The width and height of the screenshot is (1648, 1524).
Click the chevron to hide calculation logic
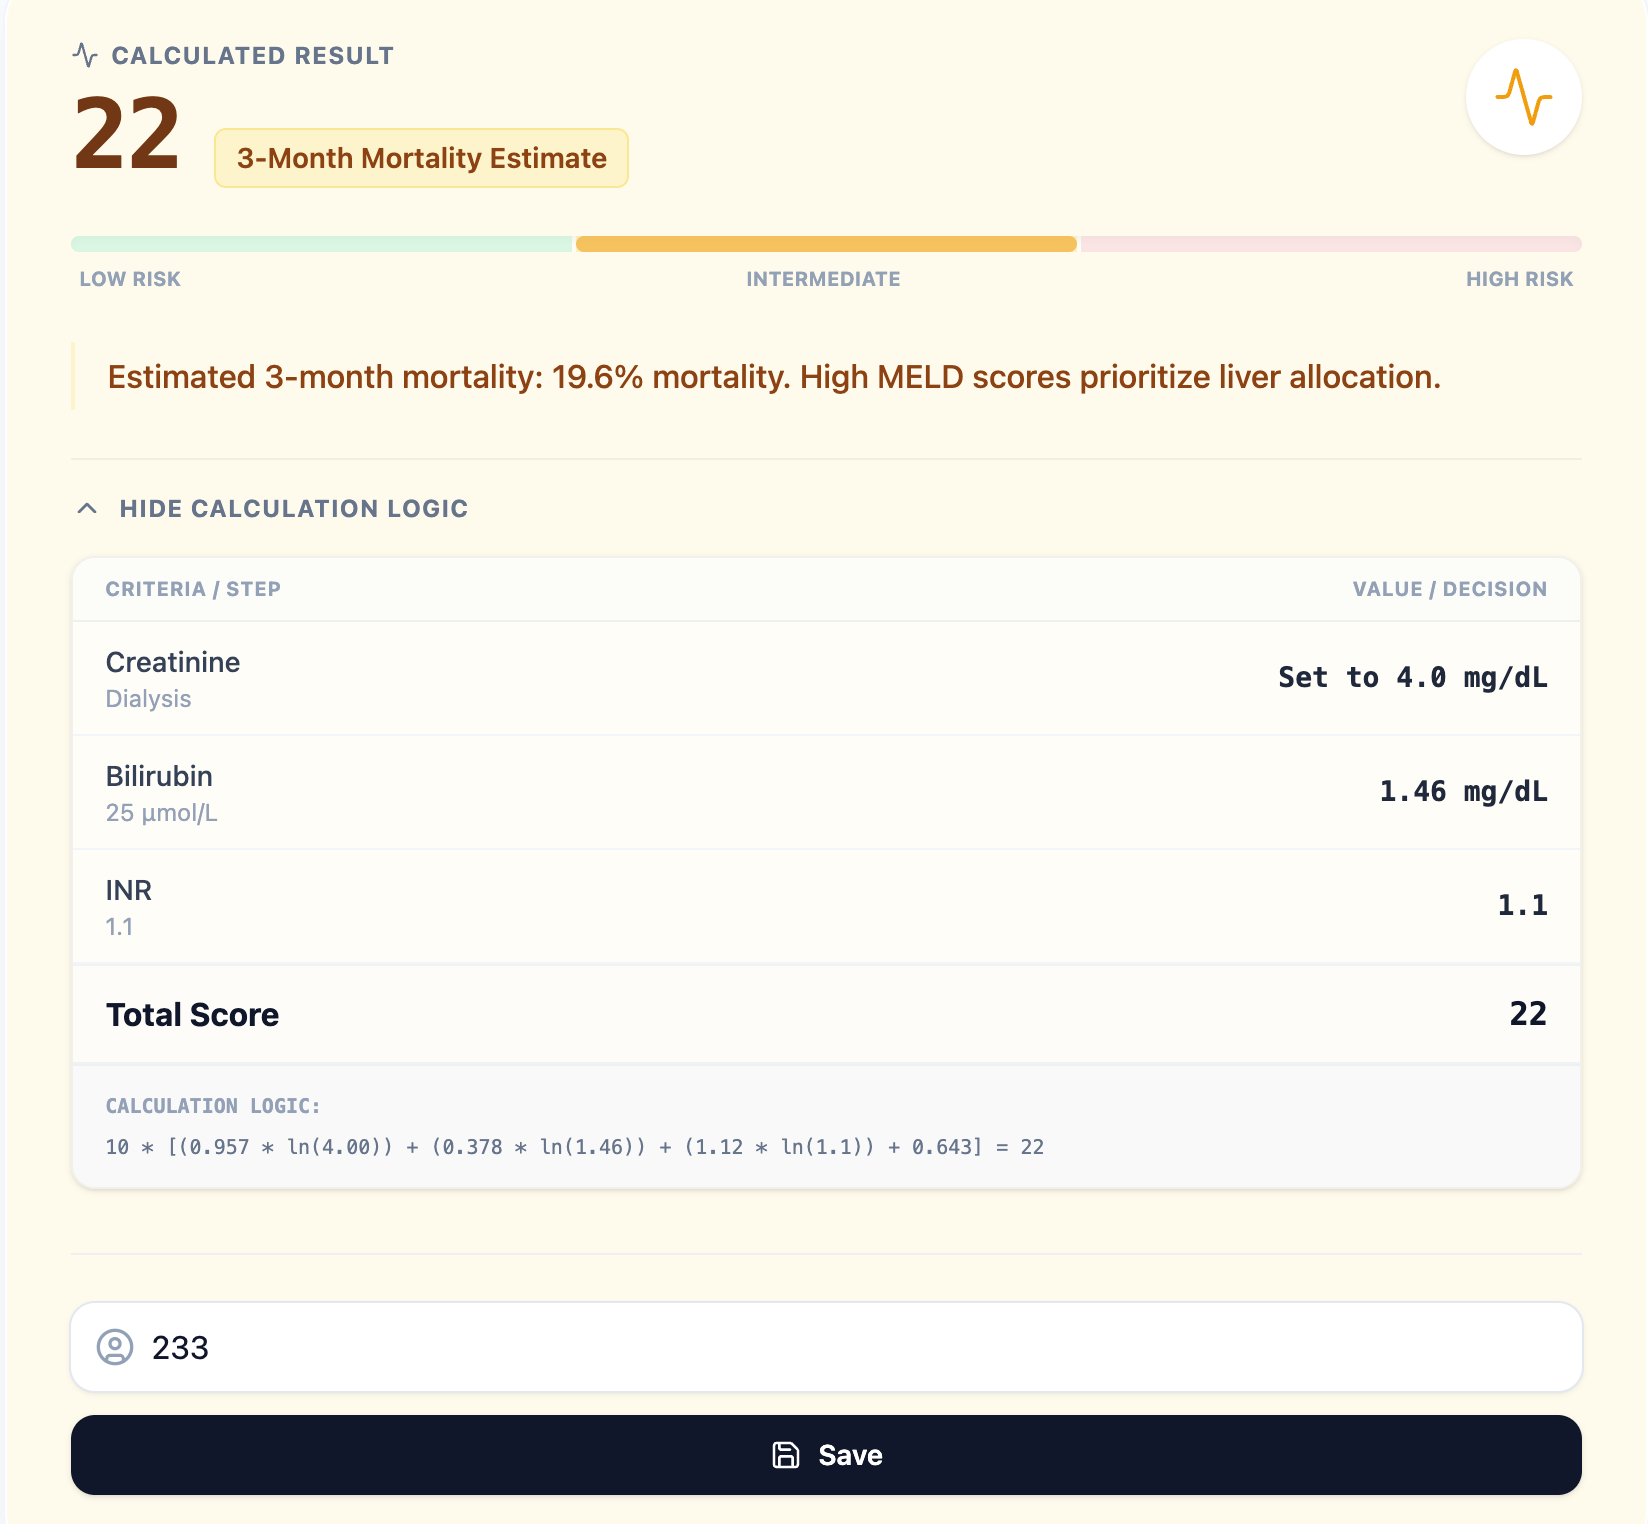pos(87,509)
